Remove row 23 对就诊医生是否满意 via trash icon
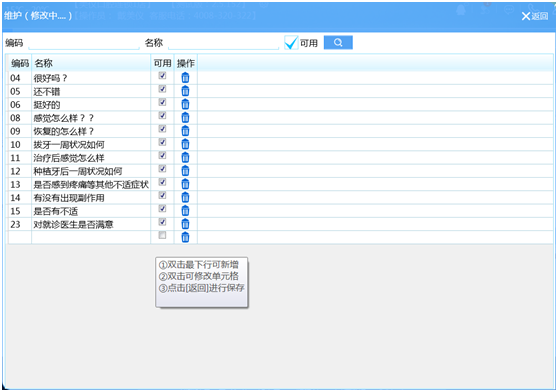 point(185,224)
